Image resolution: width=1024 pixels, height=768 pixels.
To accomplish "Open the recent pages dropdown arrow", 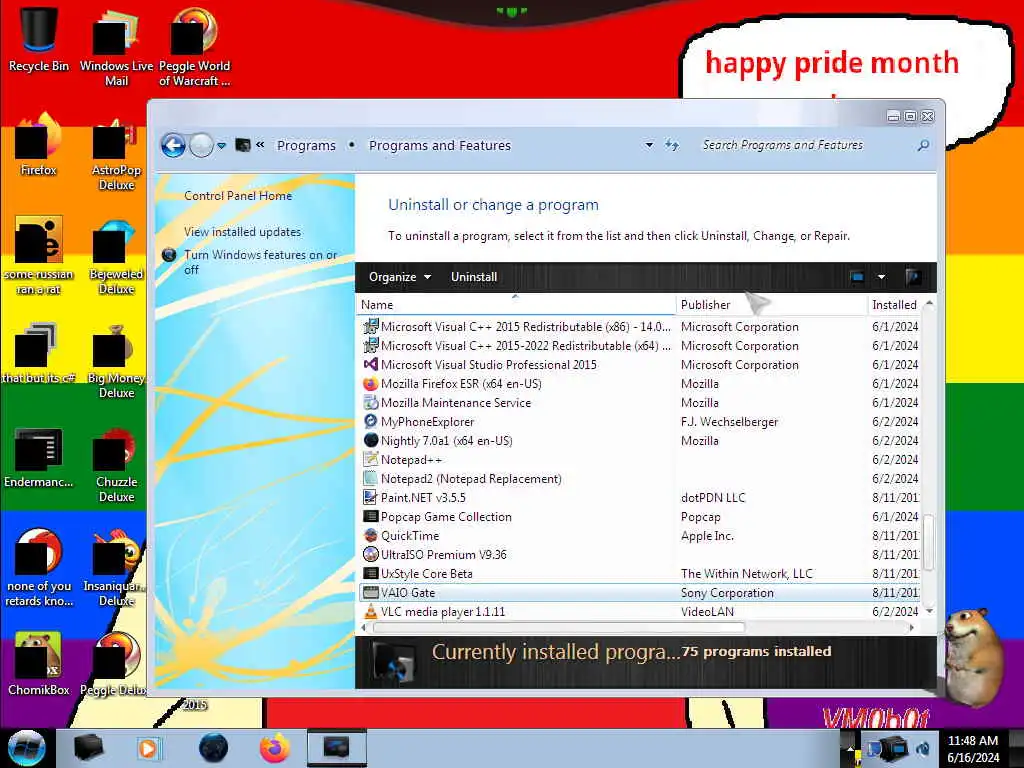I will [x=222, y=146].
